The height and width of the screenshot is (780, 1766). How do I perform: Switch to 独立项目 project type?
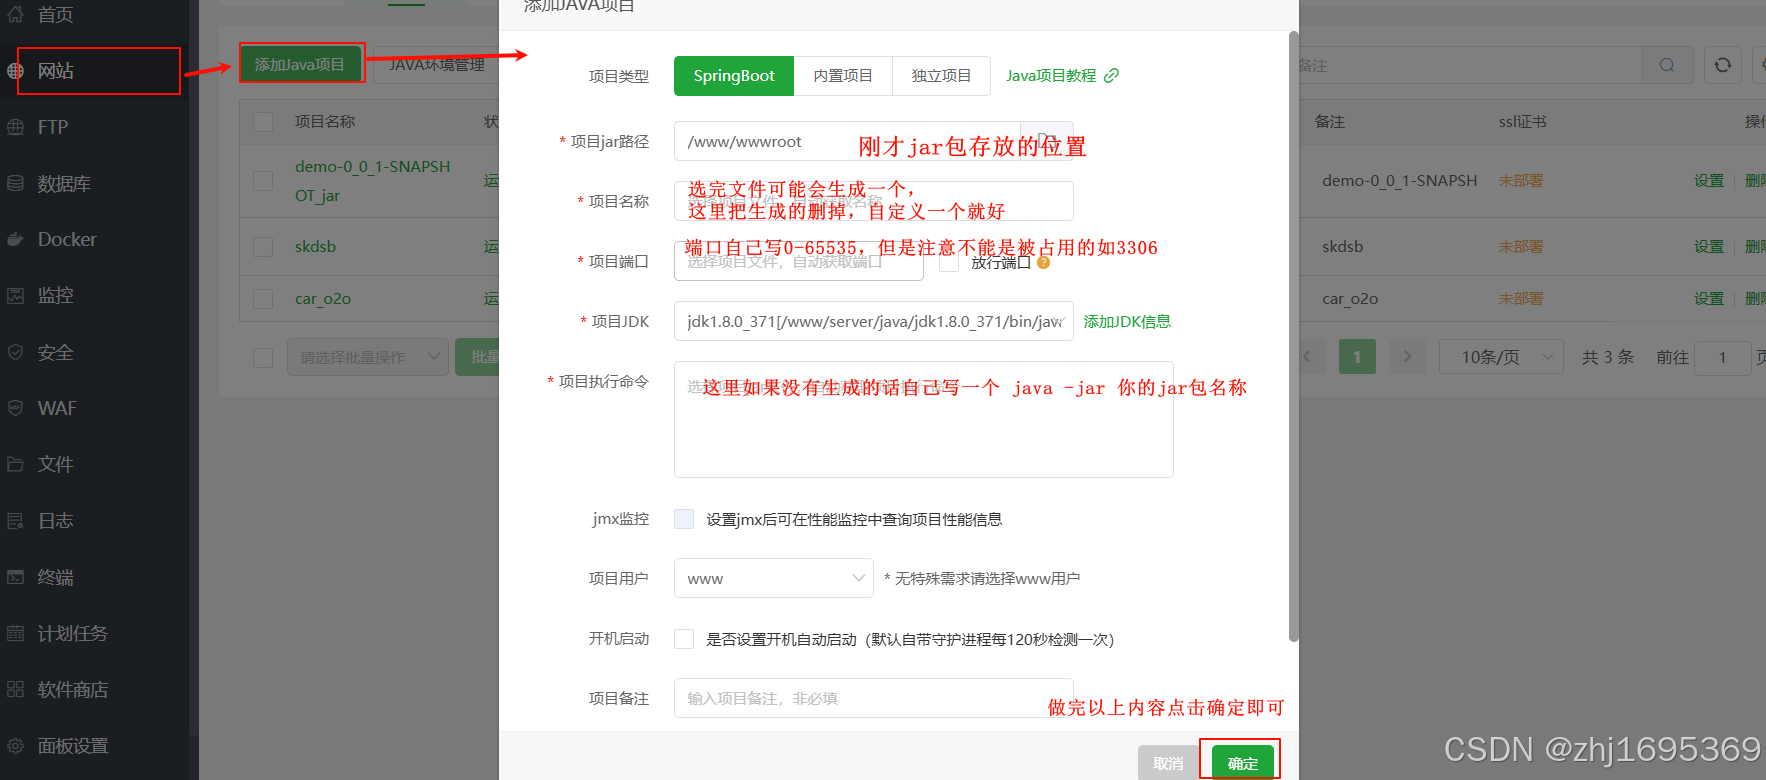(941, 76)
